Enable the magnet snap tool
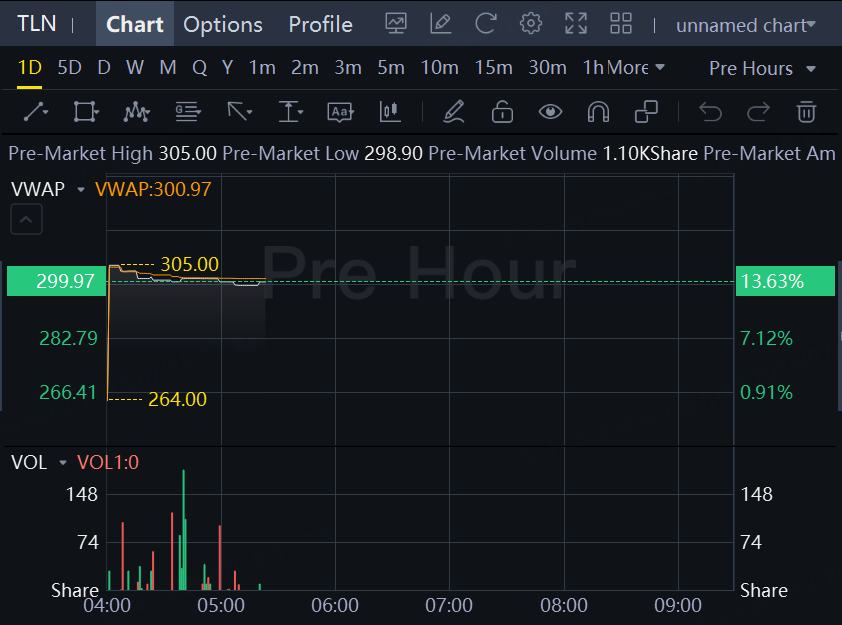The height and width of the screenshot is (625, 842). [598, 112]
